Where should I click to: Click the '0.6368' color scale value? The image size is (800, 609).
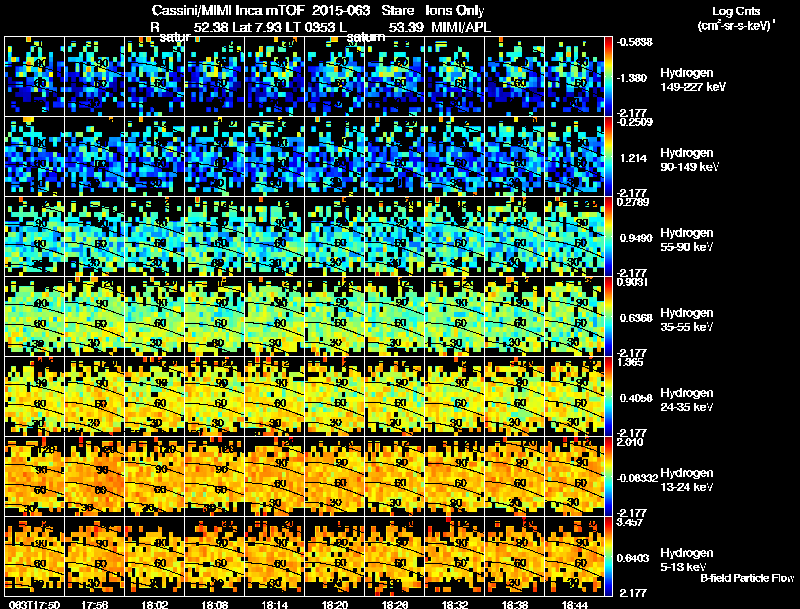point(636,318)
